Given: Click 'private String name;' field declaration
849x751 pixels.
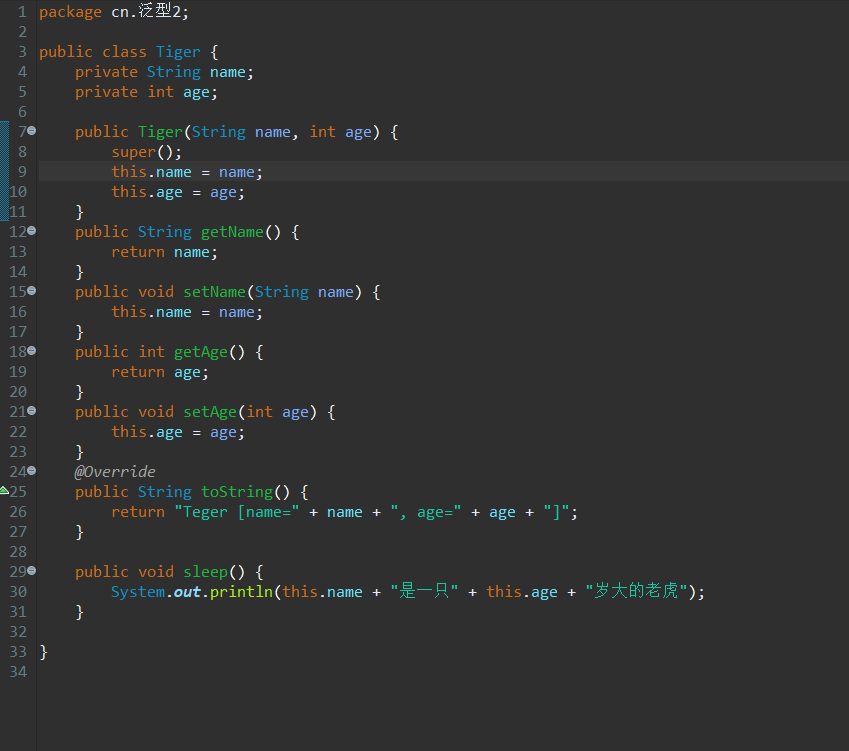Looking at the screenshot, I should 164,72.
